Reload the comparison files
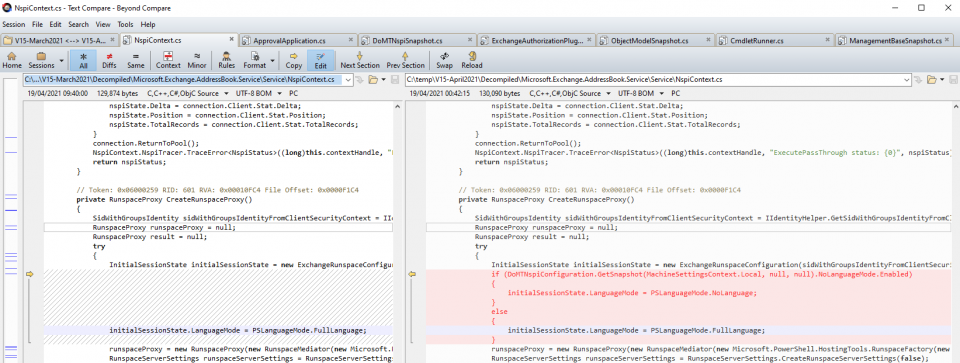The image size is (960, 363). (x=472, y=60)
